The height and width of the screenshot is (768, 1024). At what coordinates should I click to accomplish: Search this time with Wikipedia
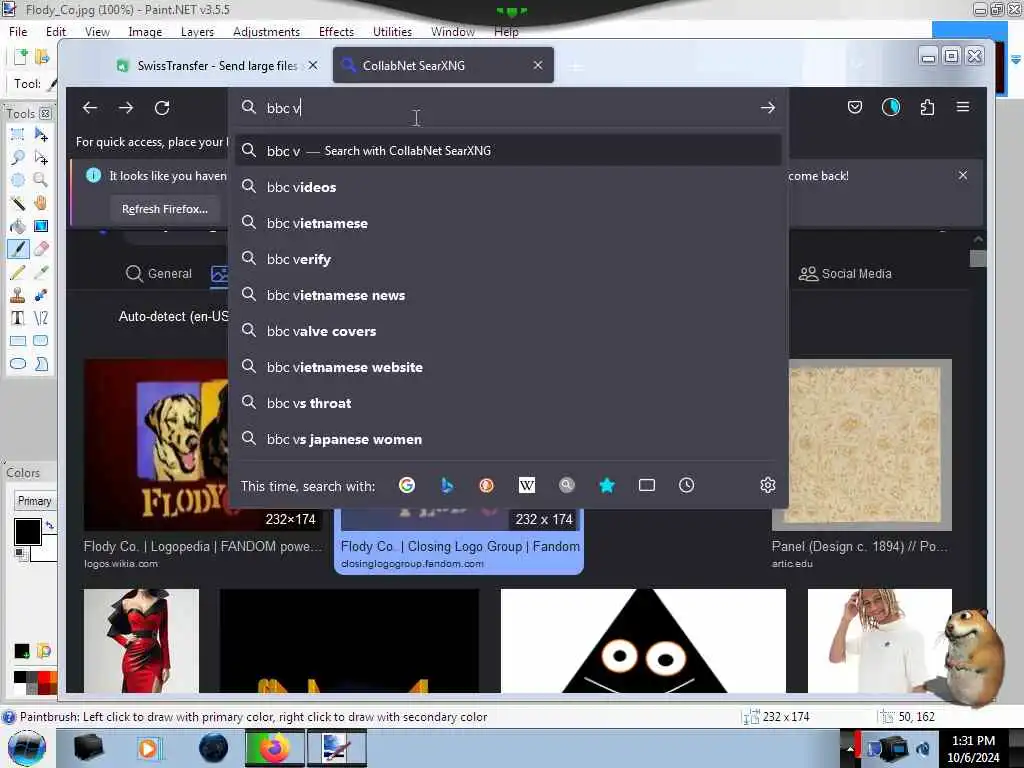tap(526, 485)
